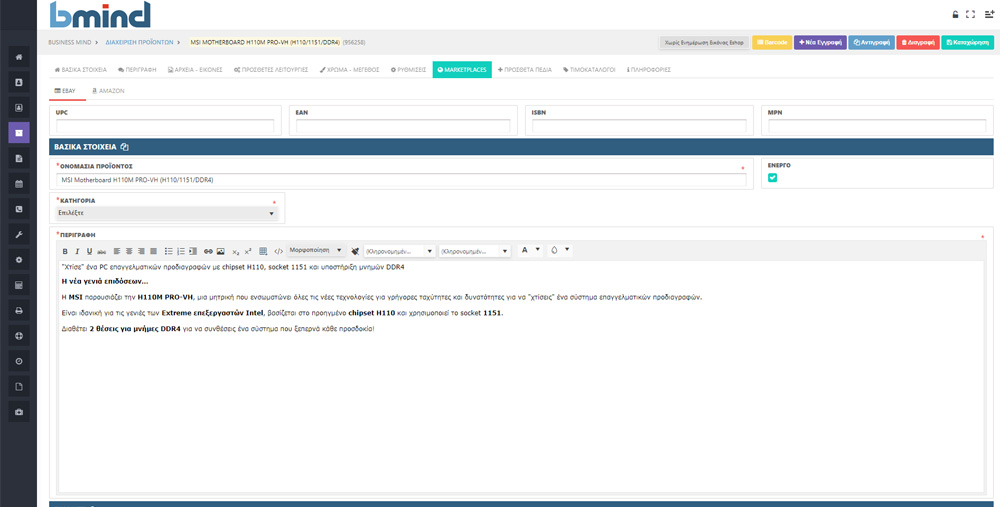Switch to ΧΡΩΜΑ - ΜΕΓΕΘΟΣ tab
The width and height of the screenshot is (1000, 507).
(349, 70)
